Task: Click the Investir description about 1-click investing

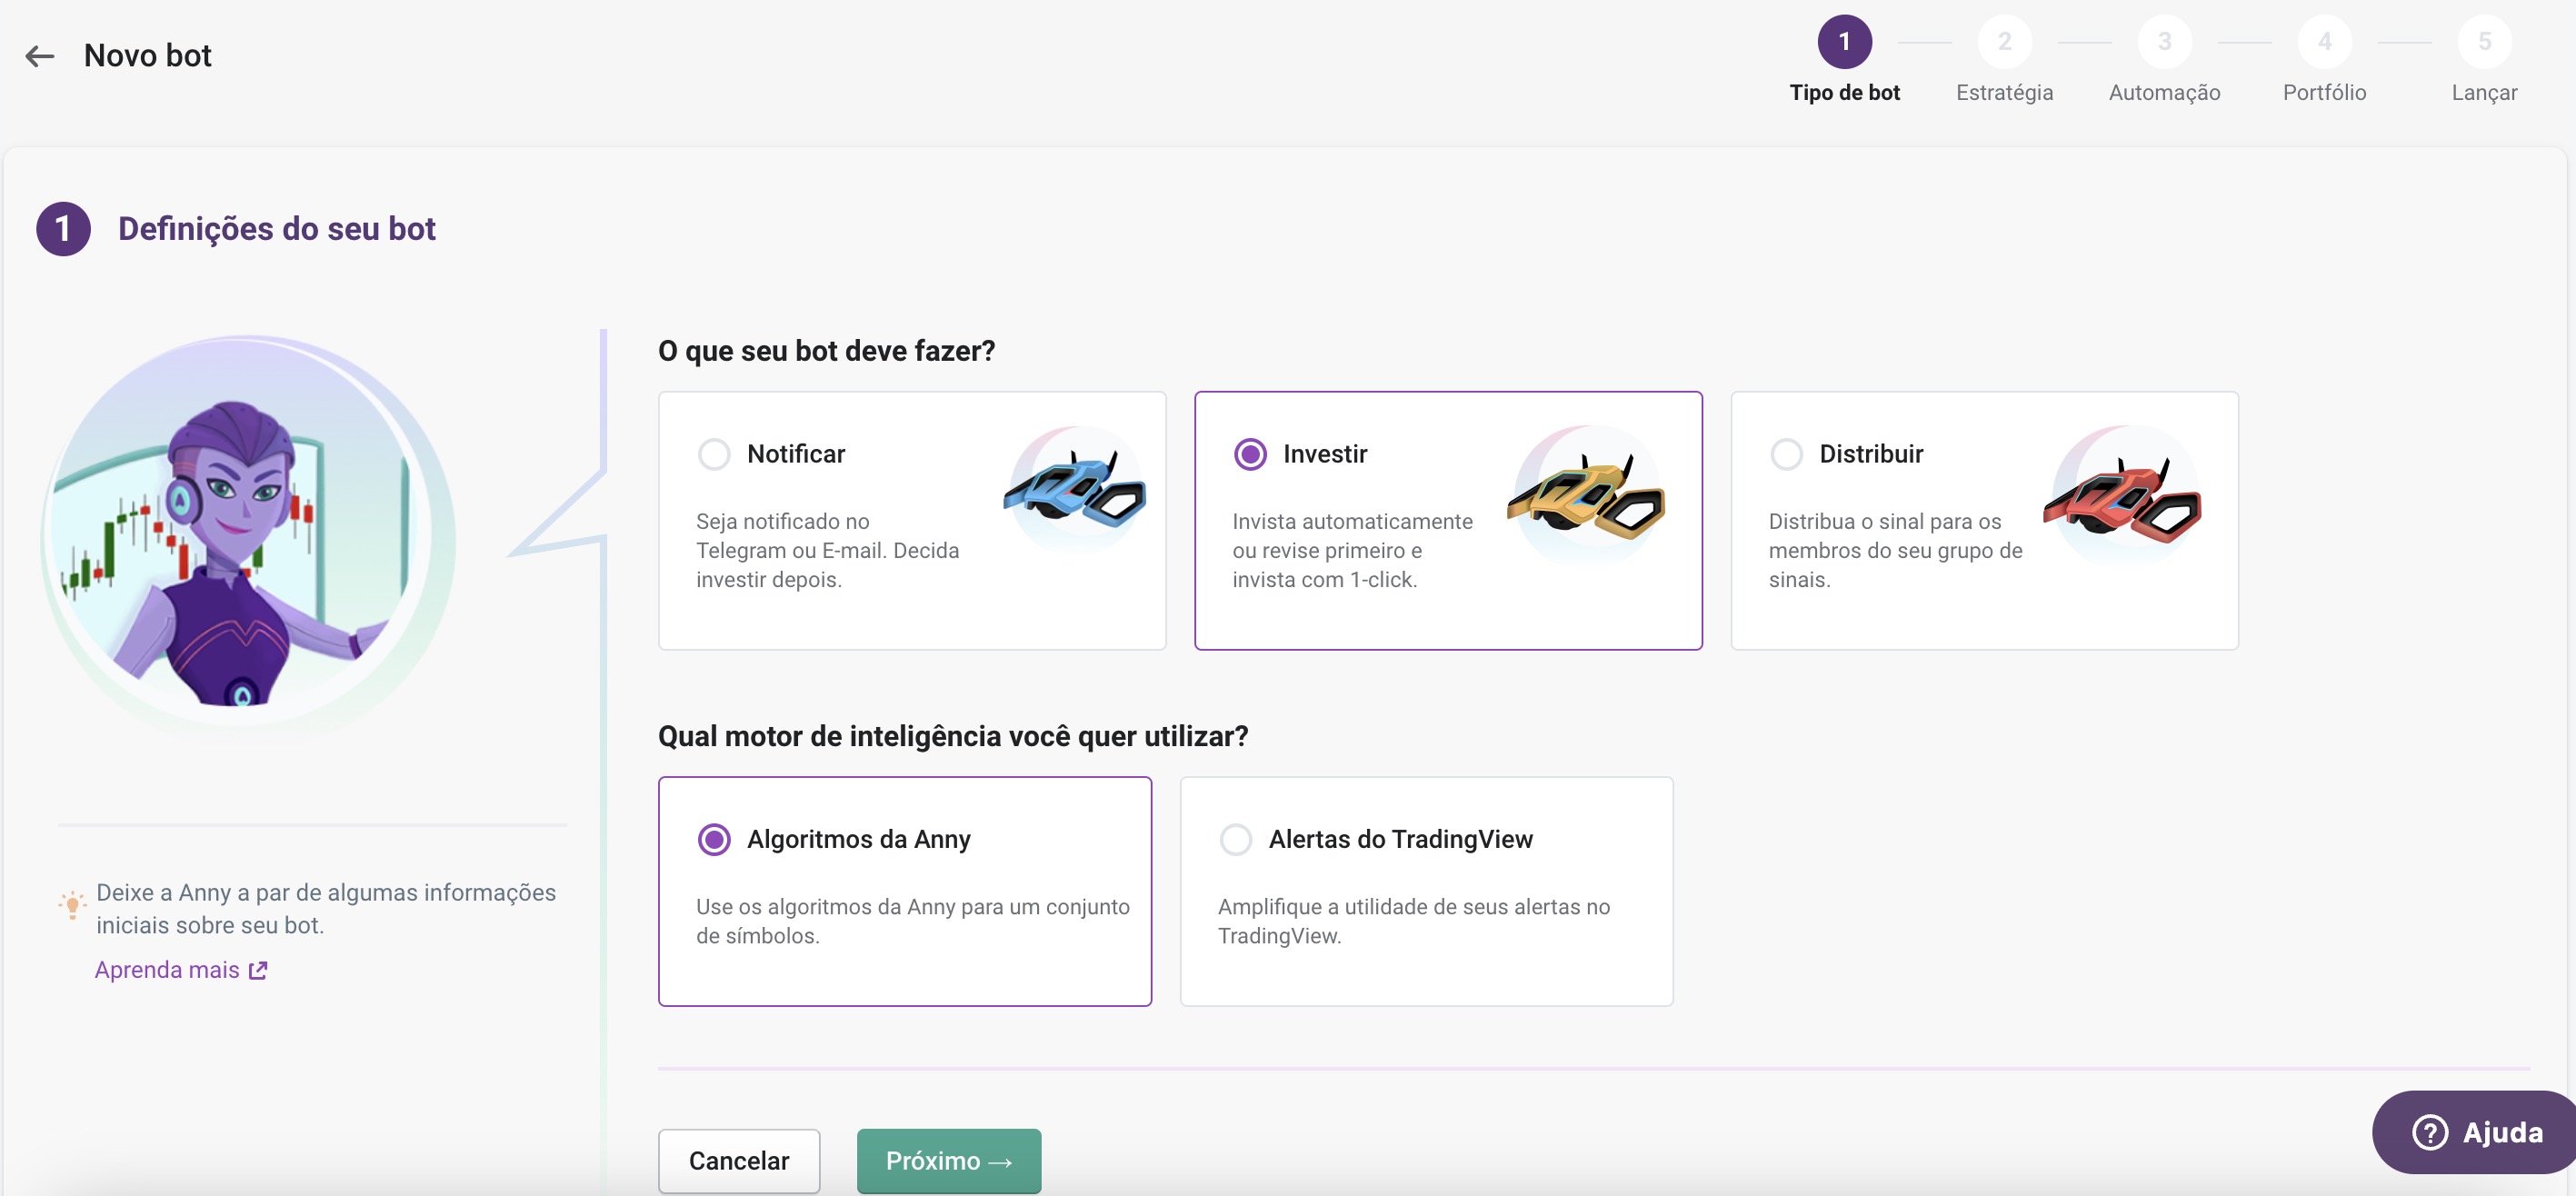Action: tap(1352, 550)
